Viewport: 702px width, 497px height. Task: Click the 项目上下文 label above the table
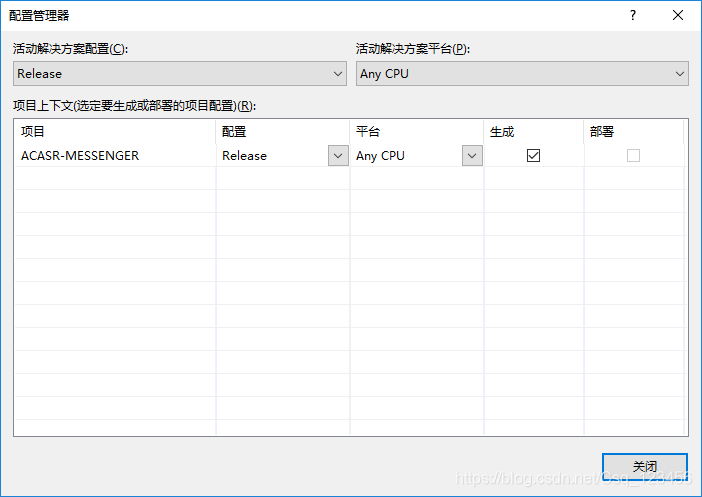point(134,106)
